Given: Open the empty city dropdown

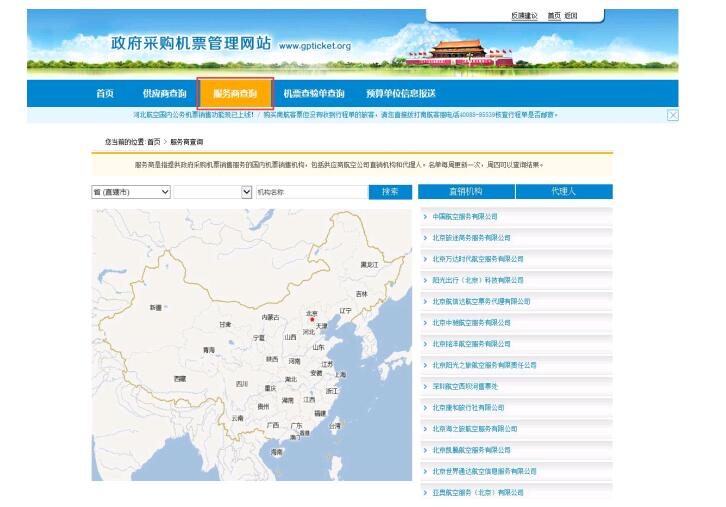Looking at the screenshot, I should coord(212,192).
